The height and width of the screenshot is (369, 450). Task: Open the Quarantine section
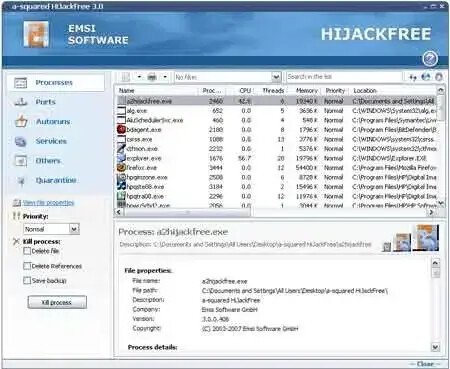point(56,180)
